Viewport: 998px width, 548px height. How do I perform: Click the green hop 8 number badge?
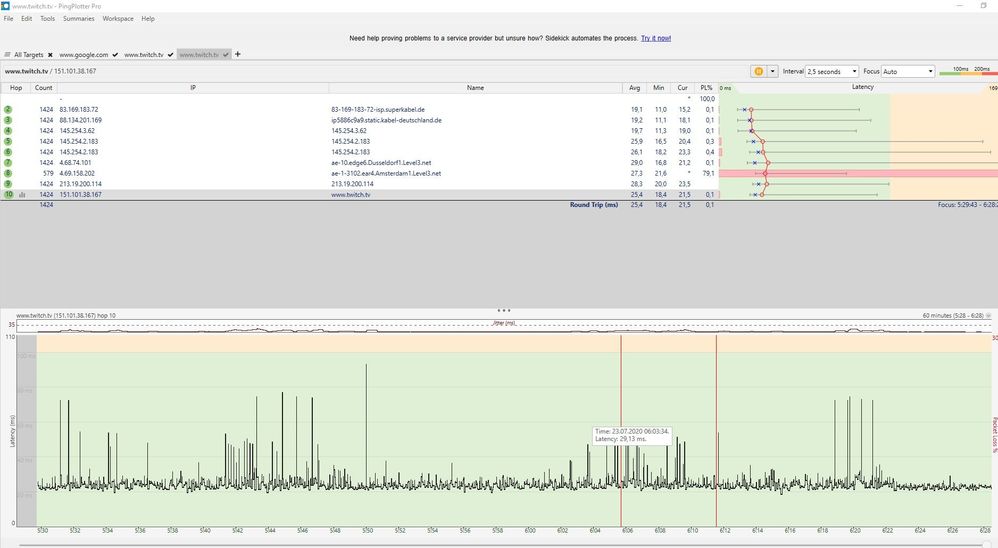pyautogui.click(x=8, y=173)
